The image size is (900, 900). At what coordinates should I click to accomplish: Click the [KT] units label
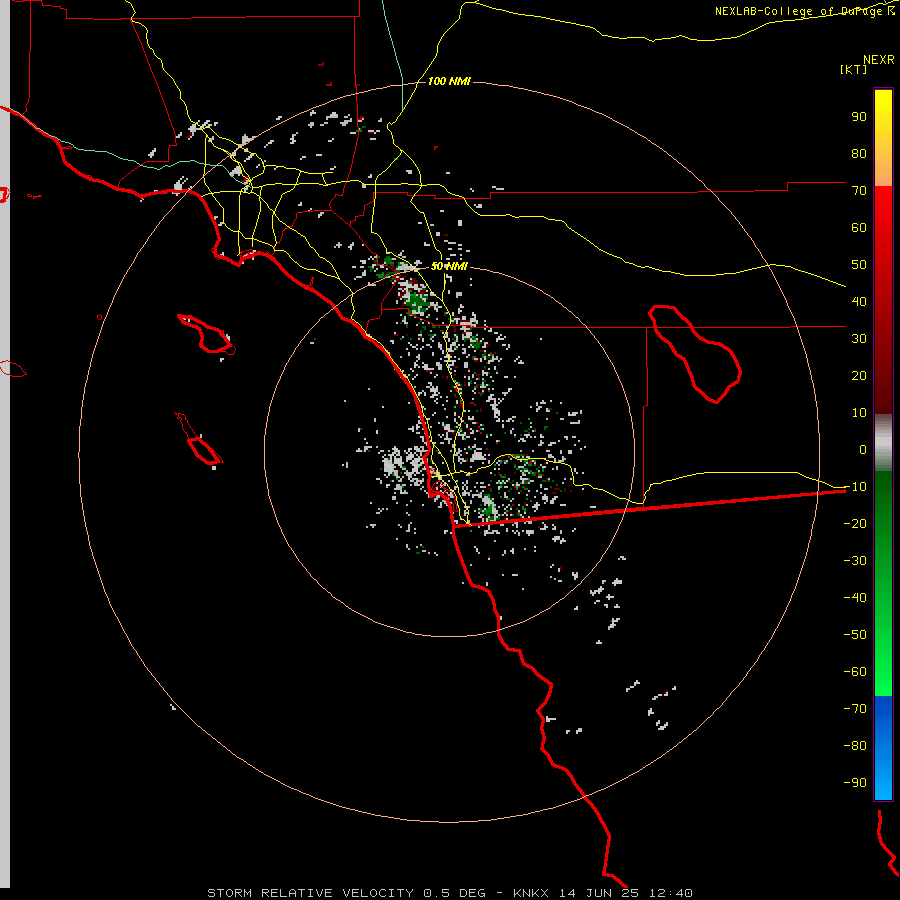854,69
